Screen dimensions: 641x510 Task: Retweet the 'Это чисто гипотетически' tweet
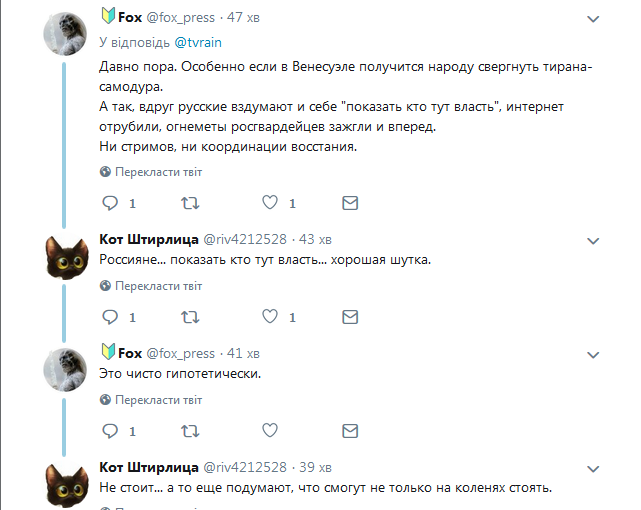(x=188, y=431)
